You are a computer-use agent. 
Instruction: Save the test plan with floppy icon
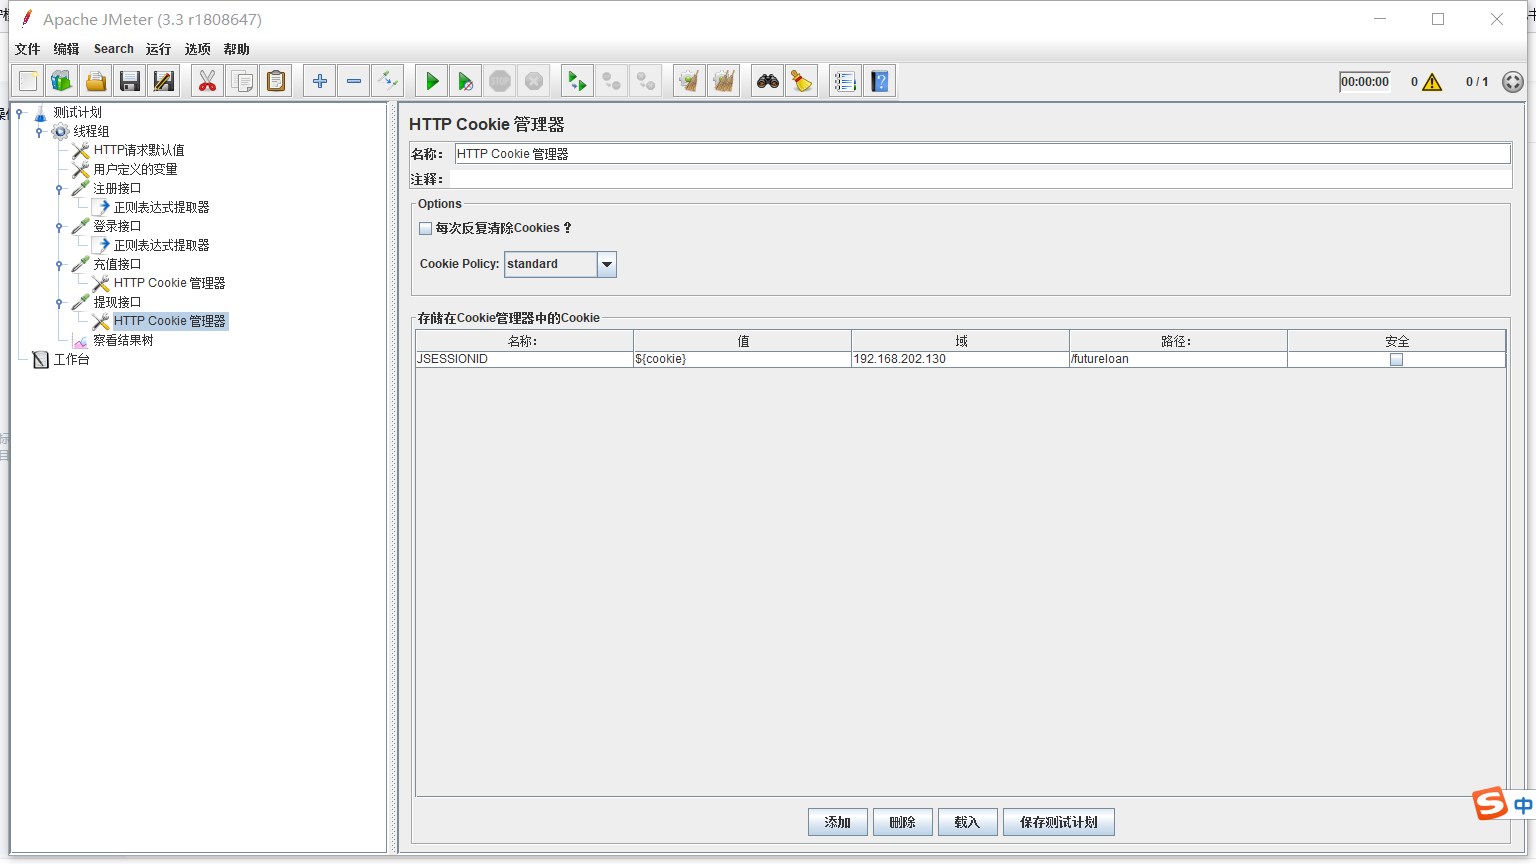pos(130,81)
